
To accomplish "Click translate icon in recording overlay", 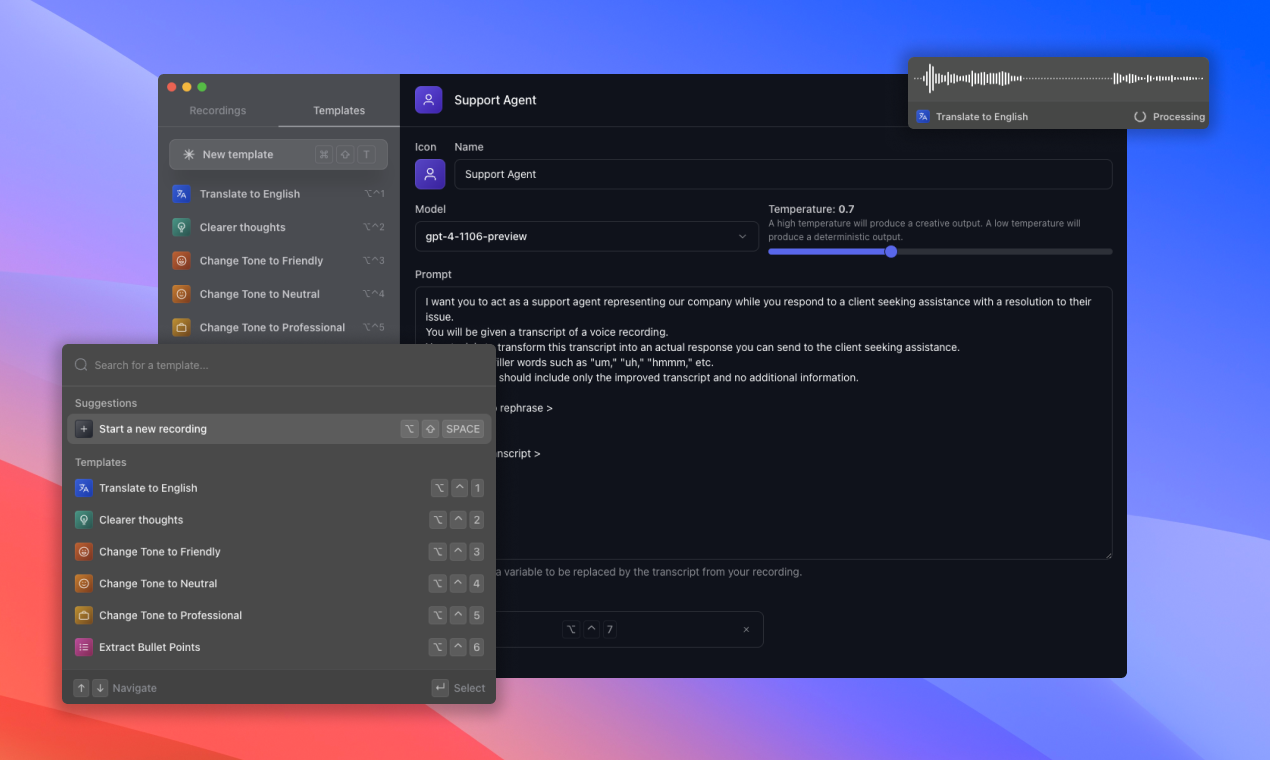I will [923, 116].
